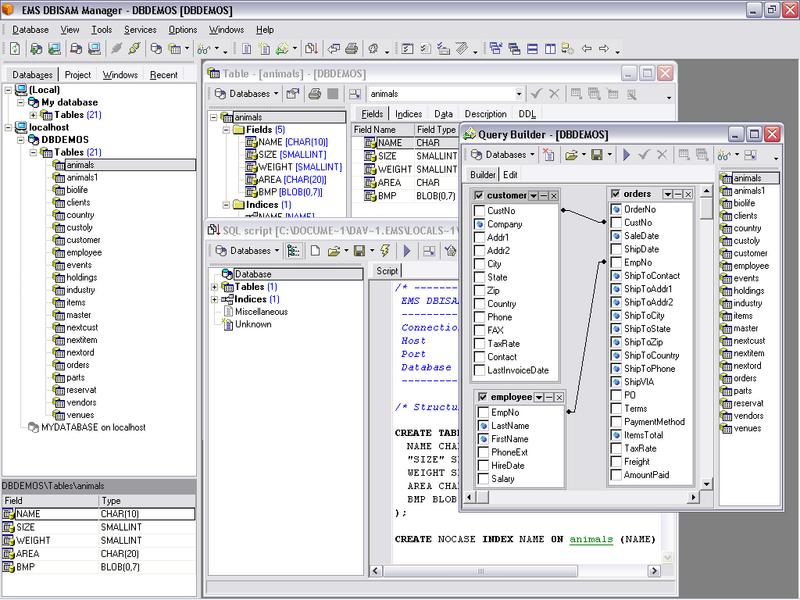Click the underlined animals link in SQL script

(591, 539)
